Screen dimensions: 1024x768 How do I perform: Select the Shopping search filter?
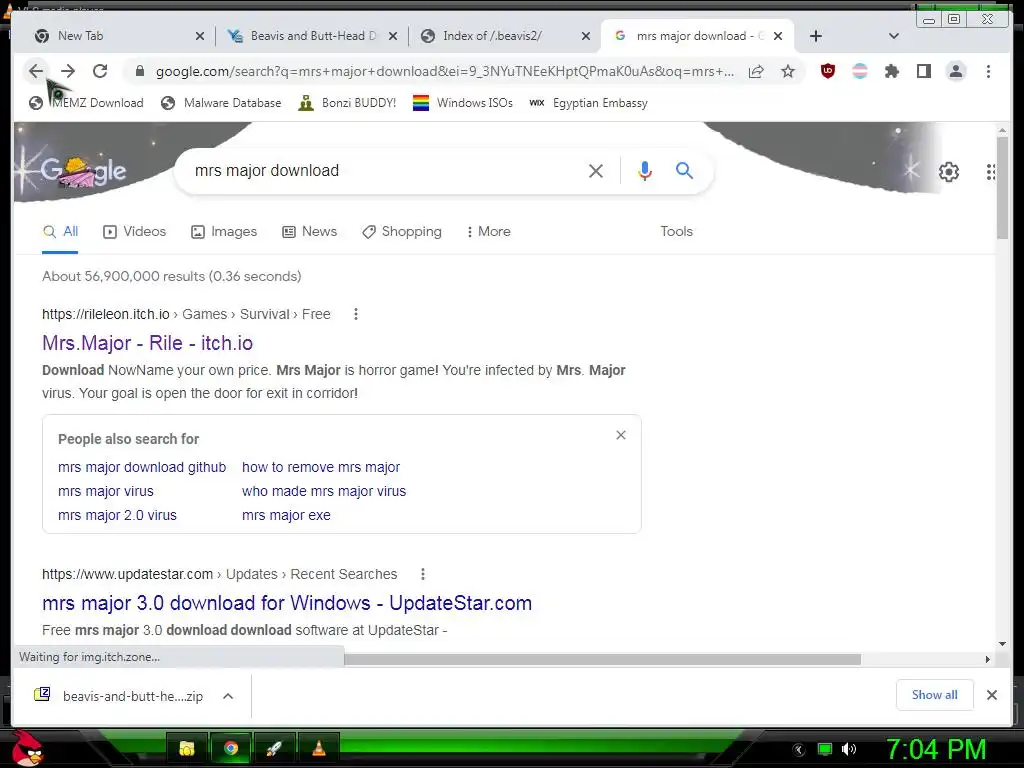pos(402,232)
